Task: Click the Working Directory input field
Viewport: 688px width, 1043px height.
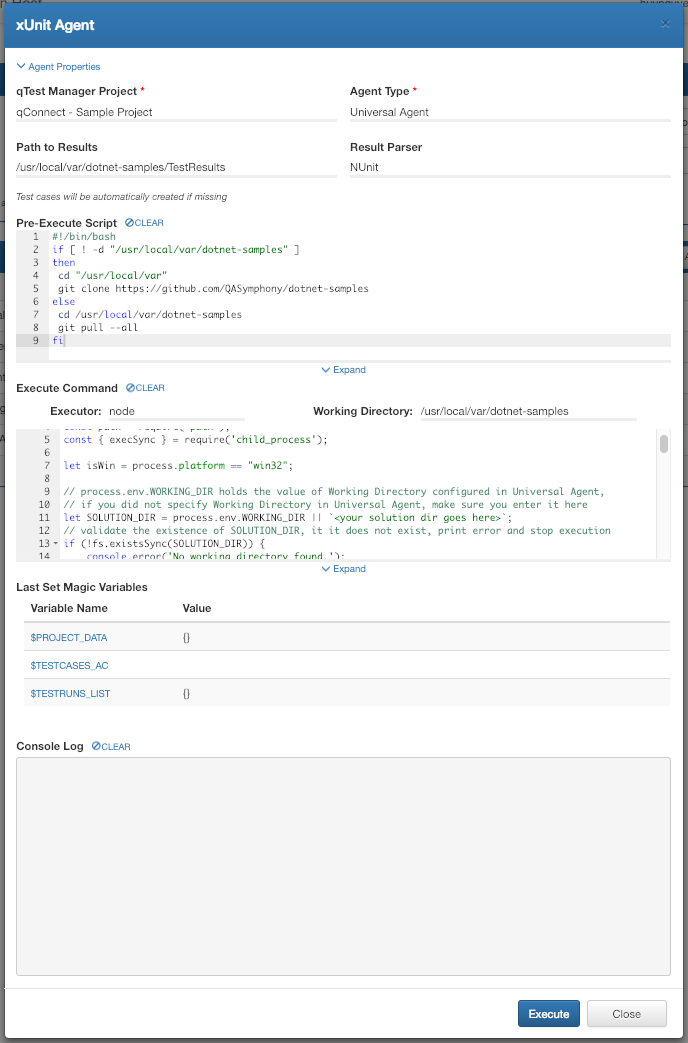Action: 527,411
